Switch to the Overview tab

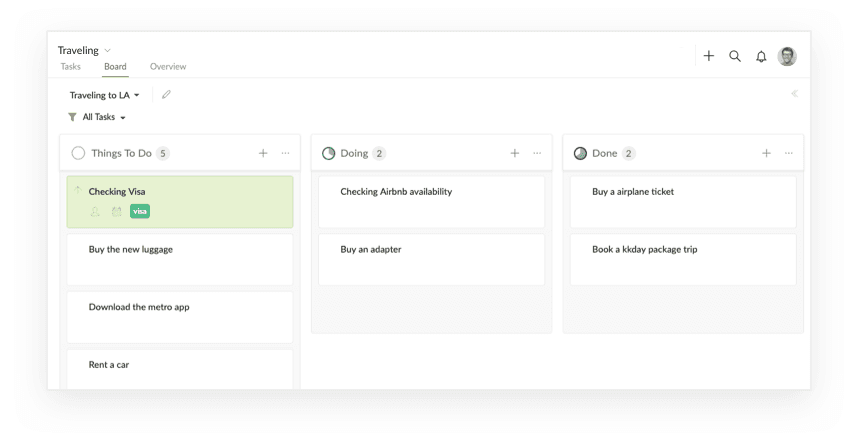click(x=168, y=67)
